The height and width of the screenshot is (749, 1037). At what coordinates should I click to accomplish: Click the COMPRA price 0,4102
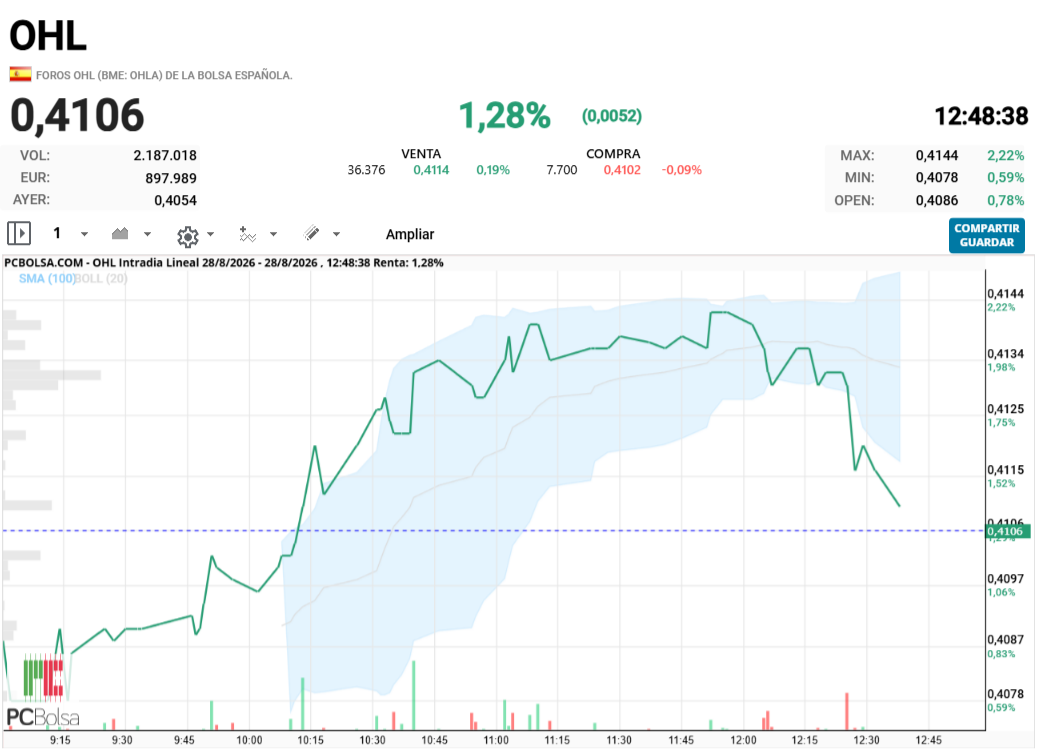tap(622, 170)
